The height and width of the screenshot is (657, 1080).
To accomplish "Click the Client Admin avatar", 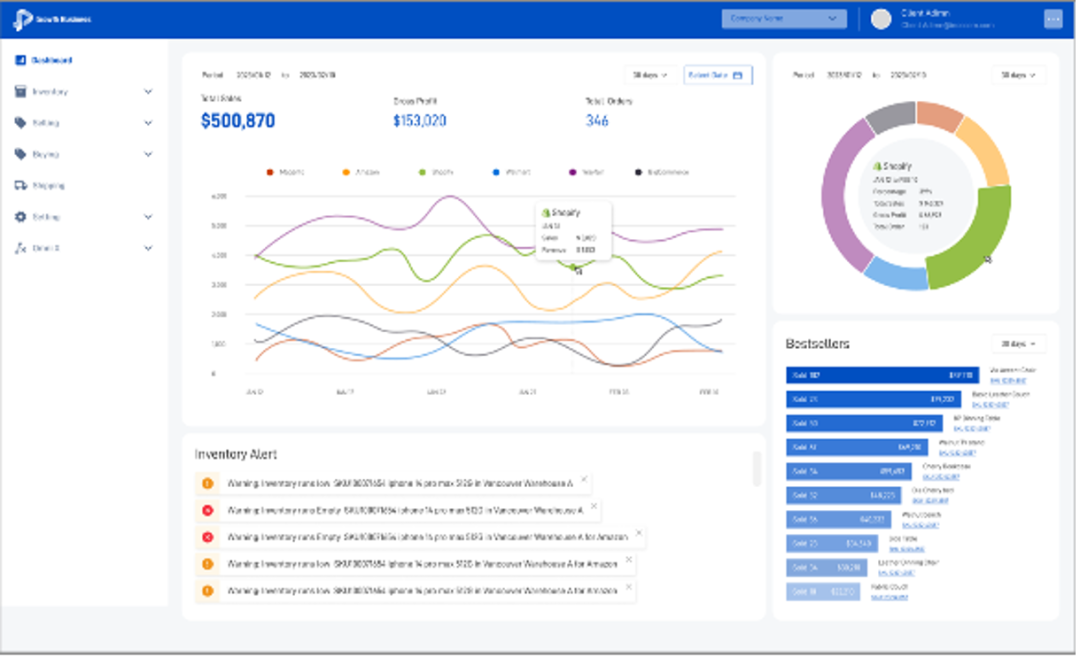I will (x=881, y=19).
